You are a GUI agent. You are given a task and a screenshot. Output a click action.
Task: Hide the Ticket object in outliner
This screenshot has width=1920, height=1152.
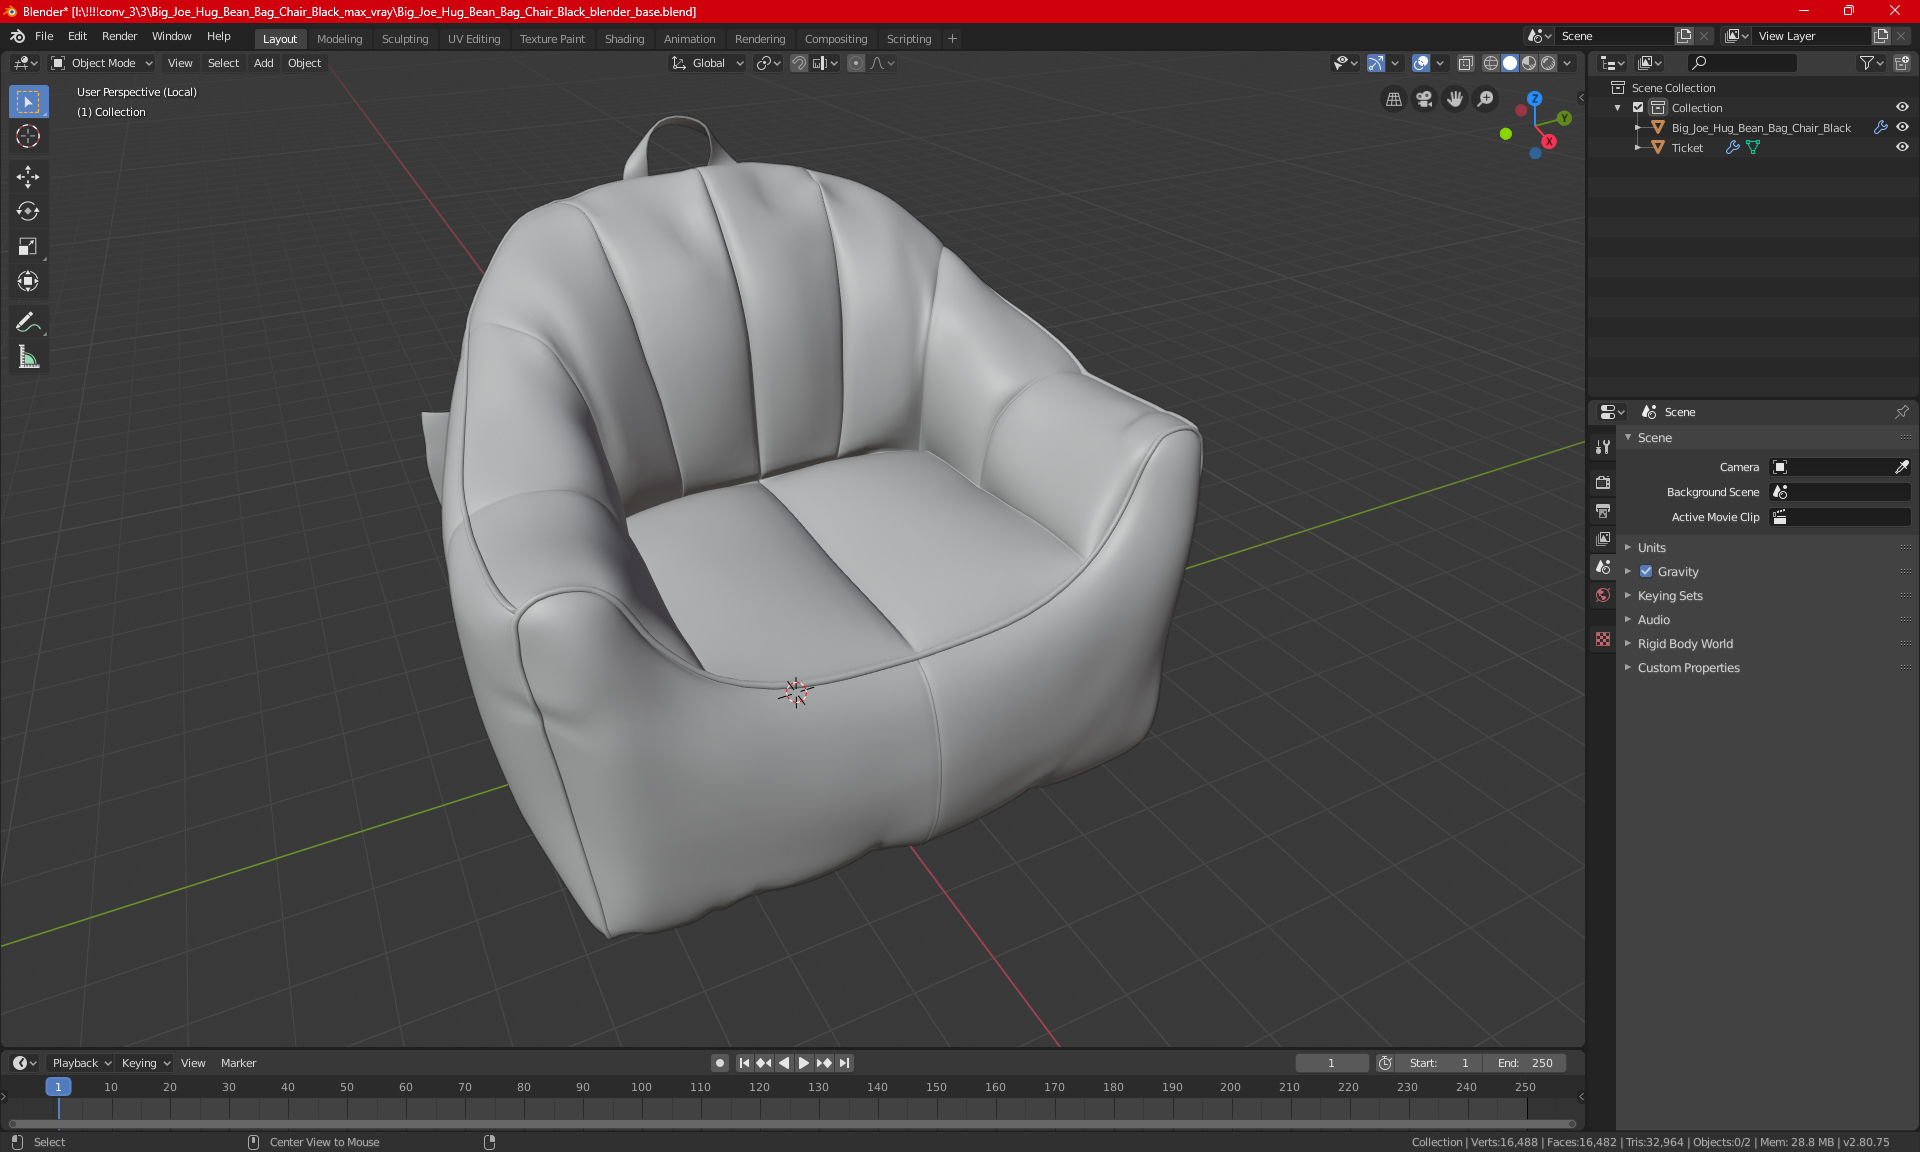pos(1902,148)
